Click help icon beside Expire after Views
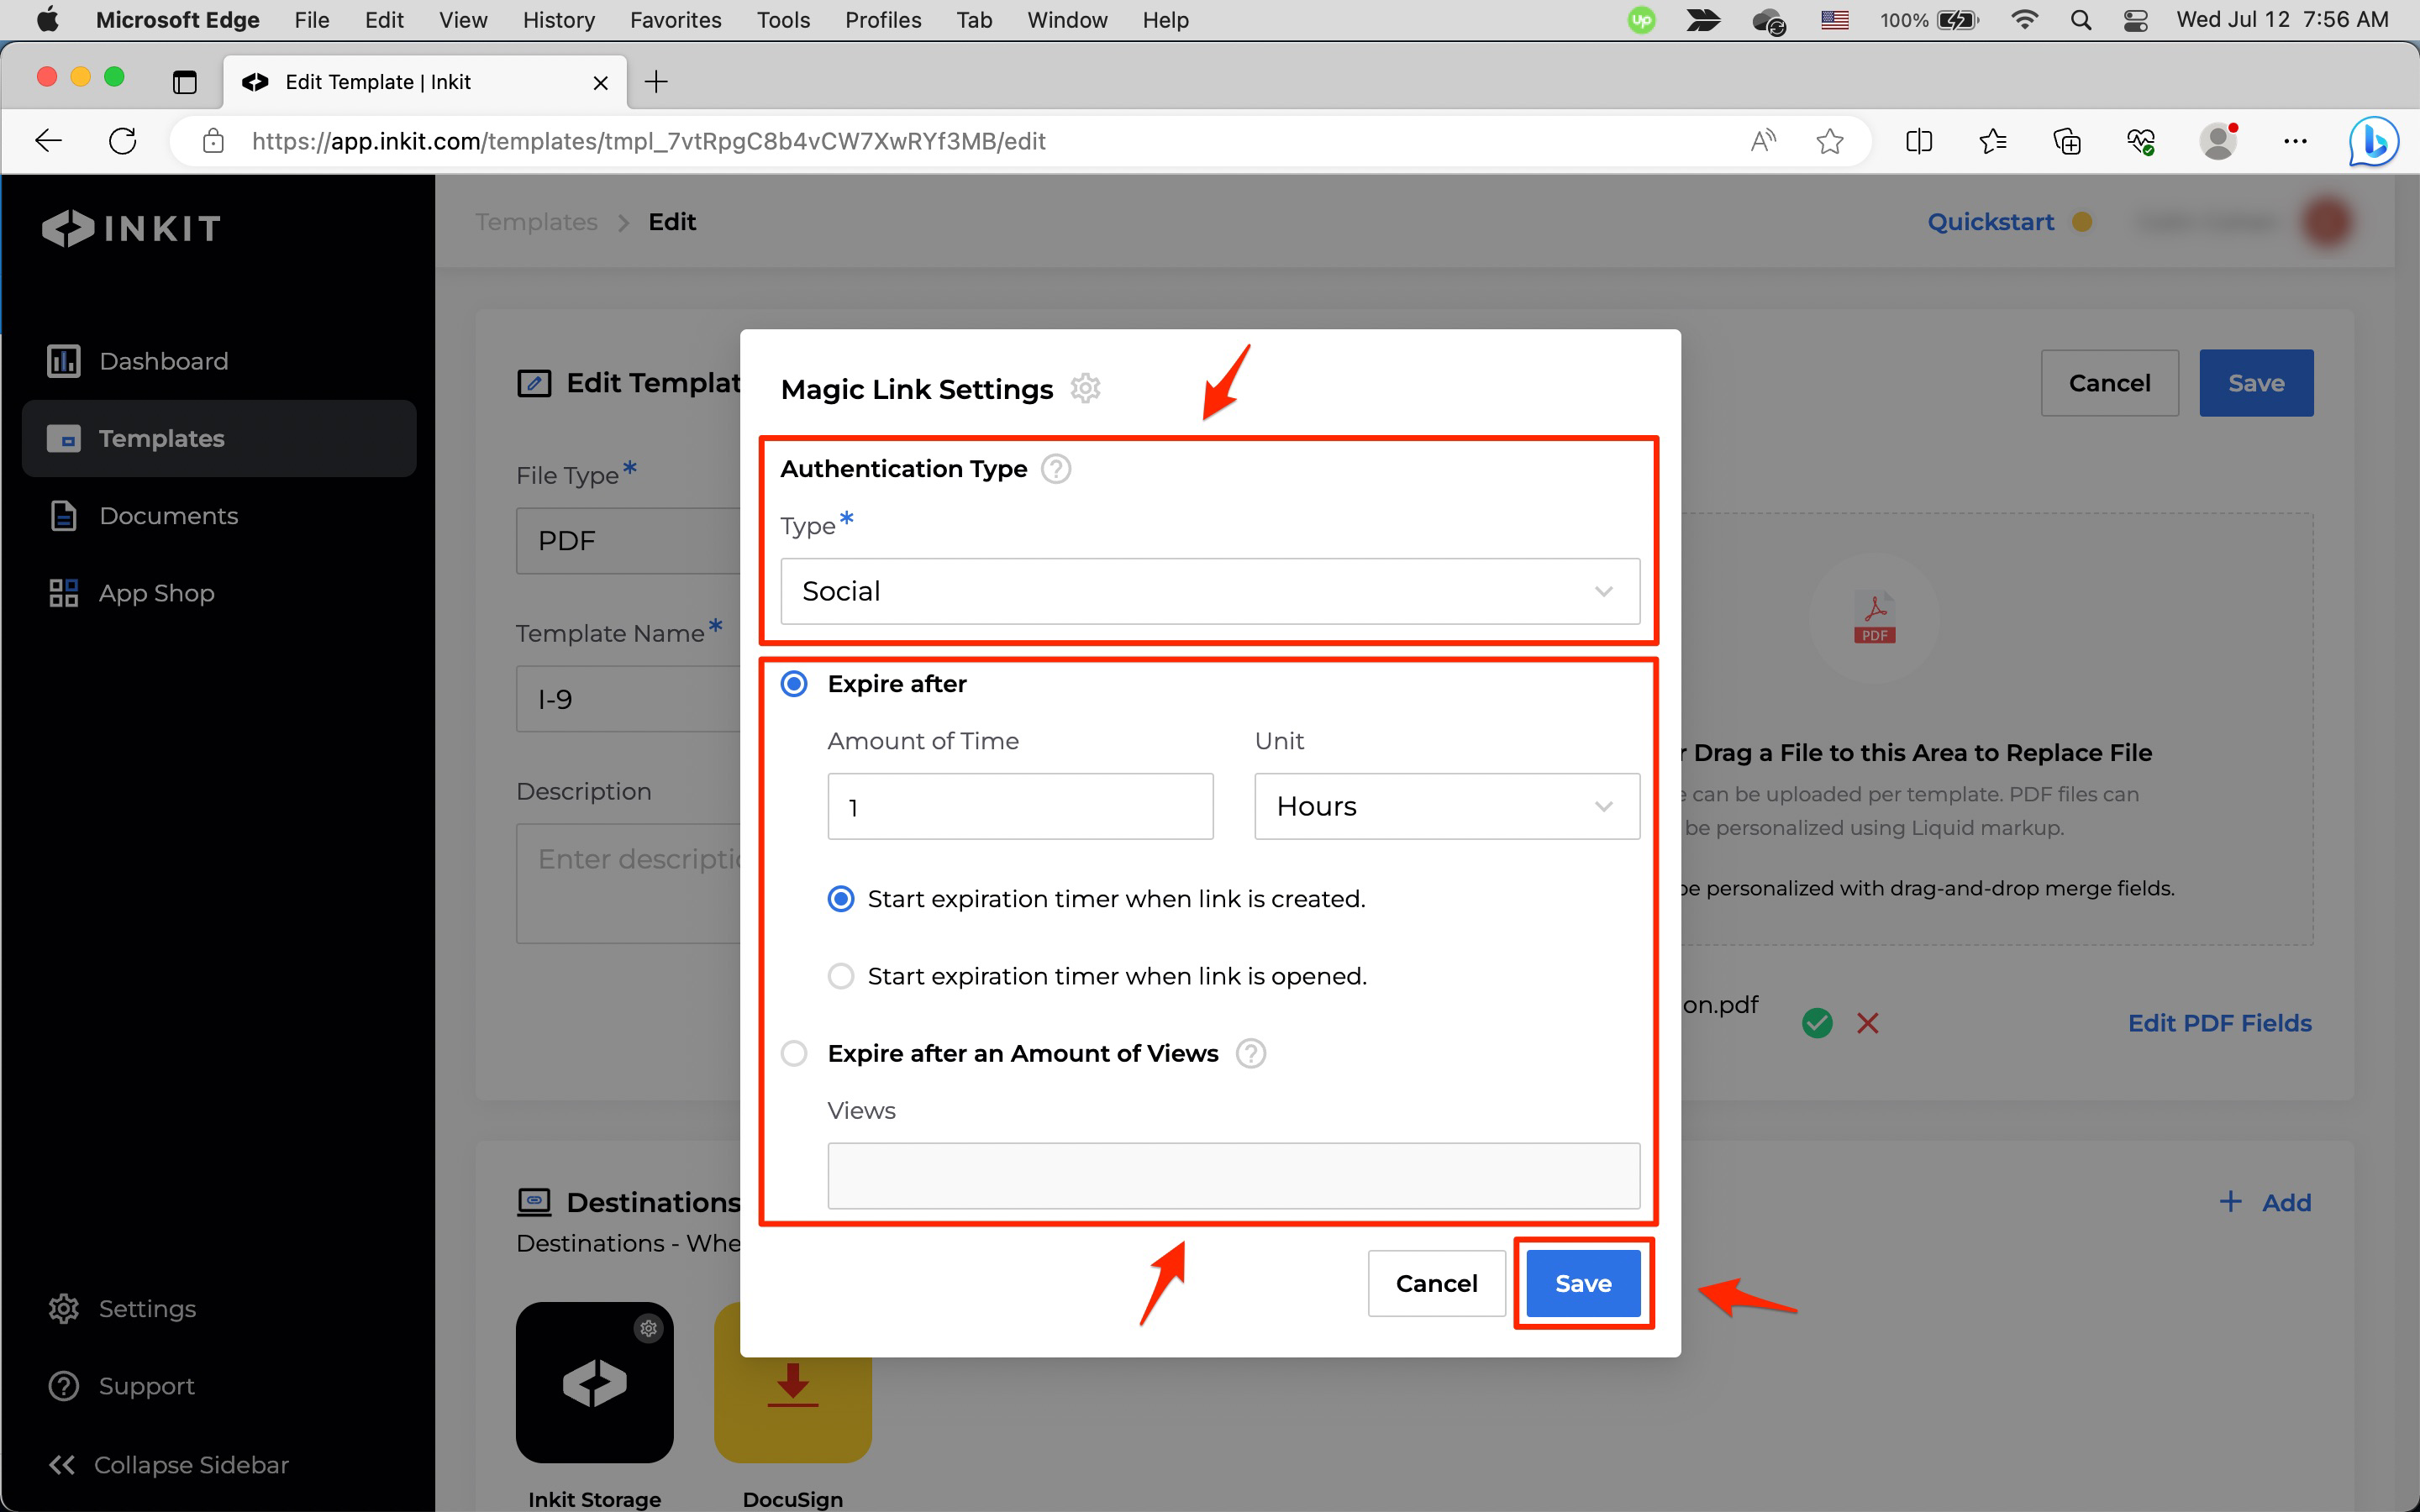The width and height of the screenshot is (2420, 1512). point(1250,1053)
